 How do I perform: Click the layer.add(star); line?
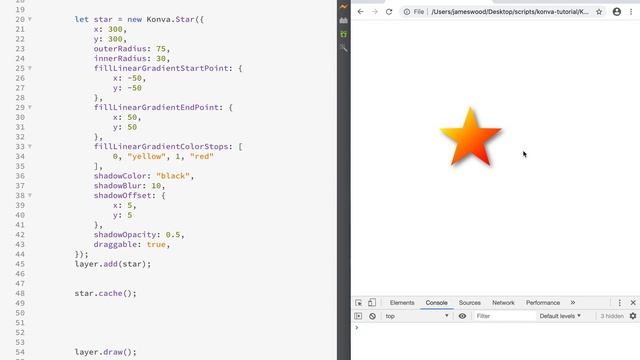click(113, 264)
